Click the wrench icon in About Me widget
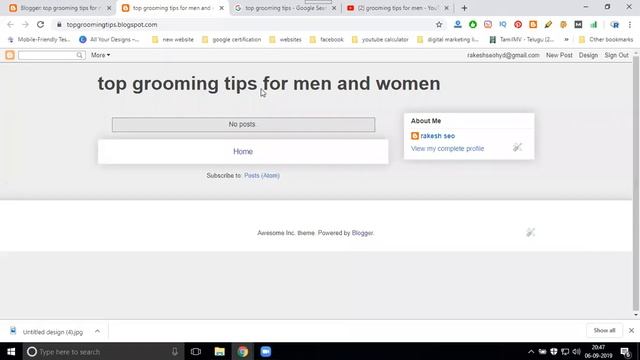Image resolution: width=640 pixels, height=360 pixels. pos(517,147)
